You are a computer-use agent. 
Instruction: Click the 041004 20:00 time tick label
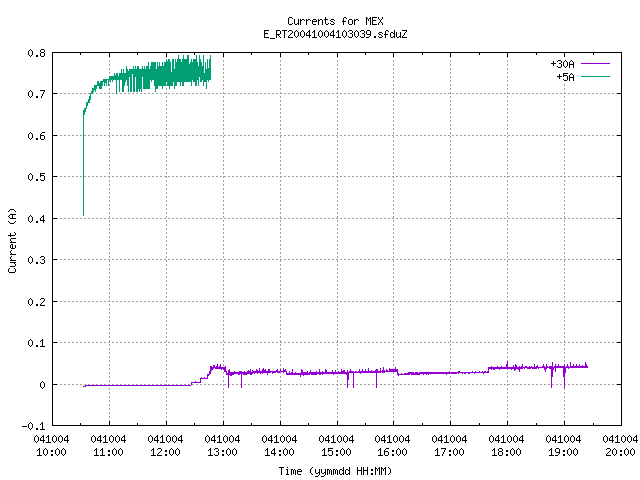click(x=620, y=446)
